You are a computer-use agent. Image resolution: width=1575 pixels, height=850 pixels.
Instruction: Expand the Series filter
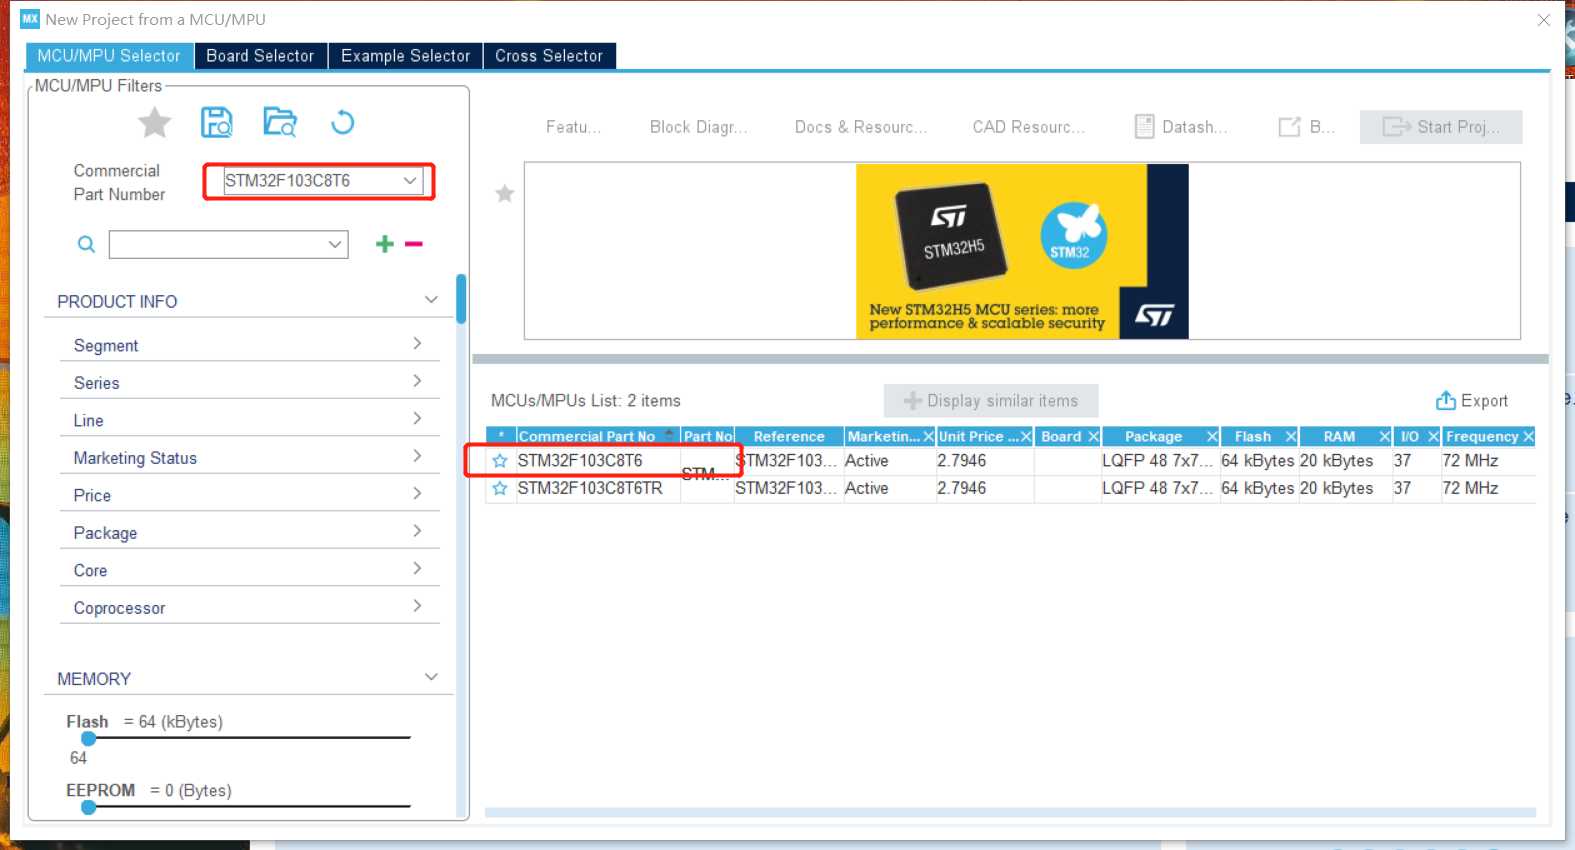click(417, 381)
